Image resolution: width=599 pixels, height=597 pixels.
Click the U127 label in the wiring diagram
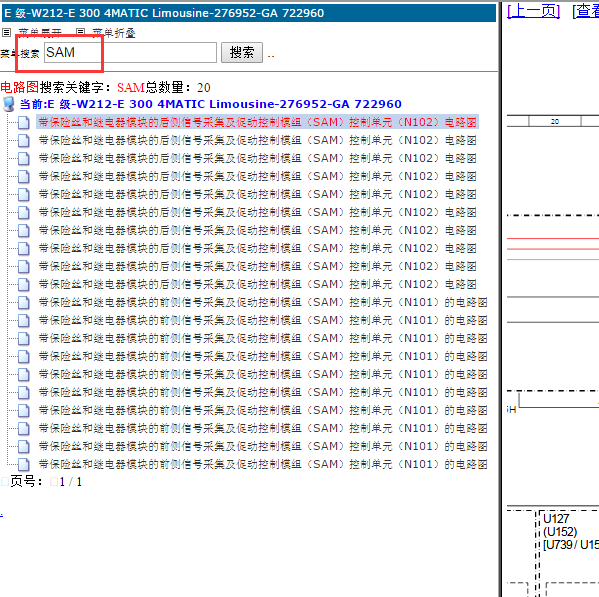pos(556,519)
